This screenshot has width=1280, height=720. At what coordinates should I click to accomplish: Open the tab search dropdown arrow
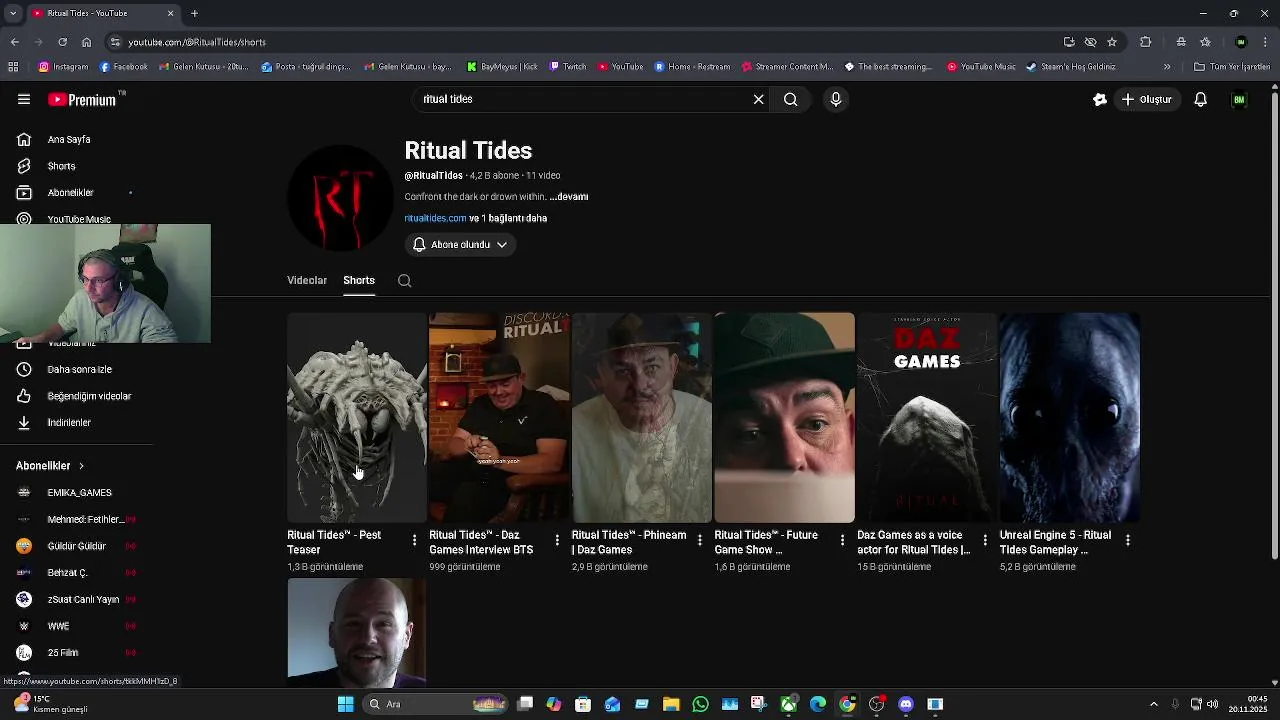13,13
